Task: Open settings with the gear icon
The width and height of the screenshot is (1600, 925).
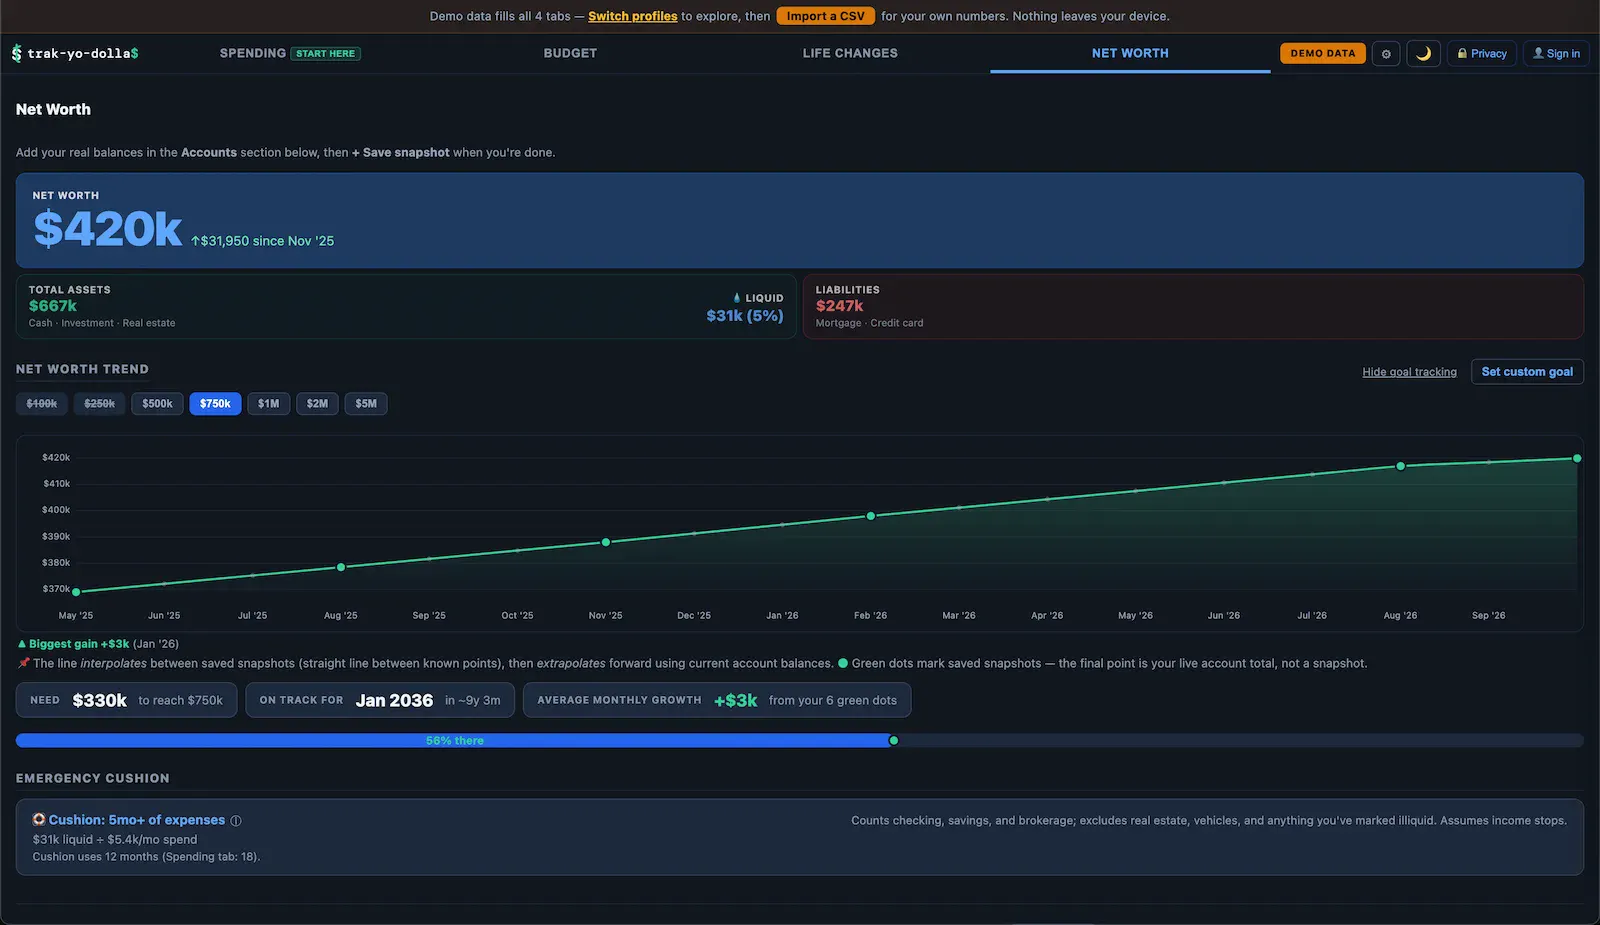Action: 1386,54
